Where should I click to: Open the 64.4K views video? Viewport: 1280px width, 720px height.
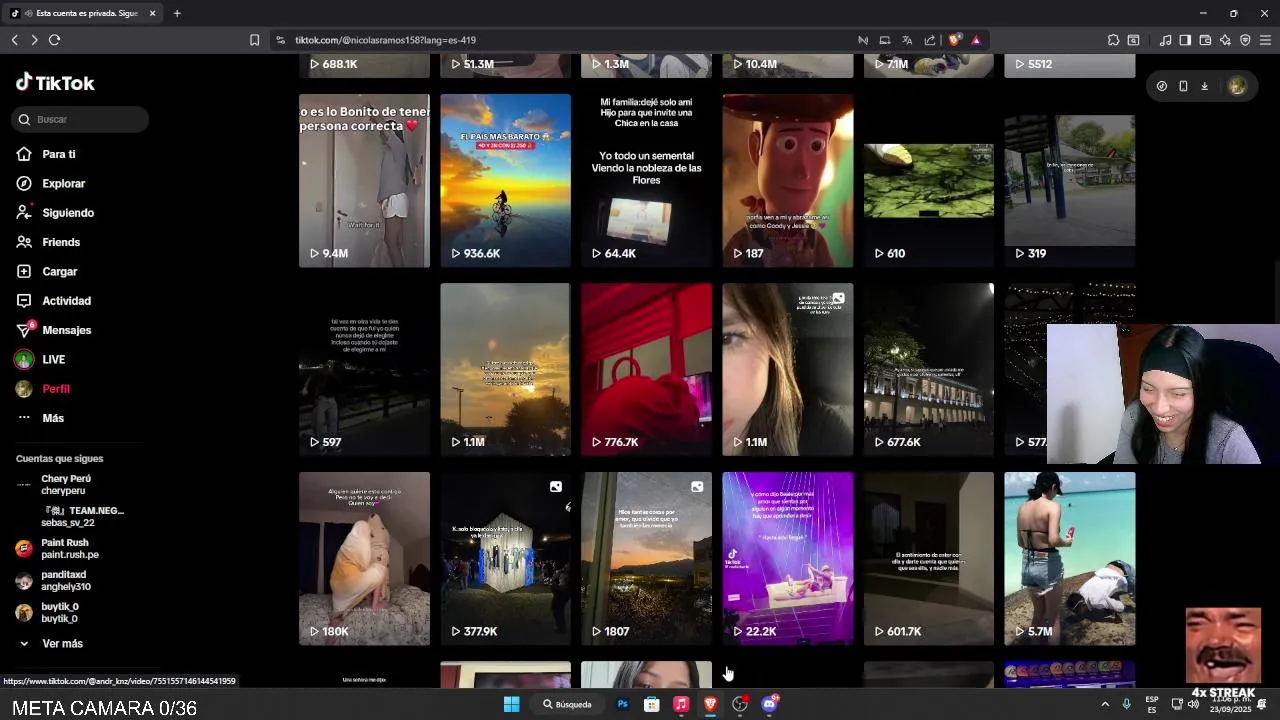coord(646,181)
